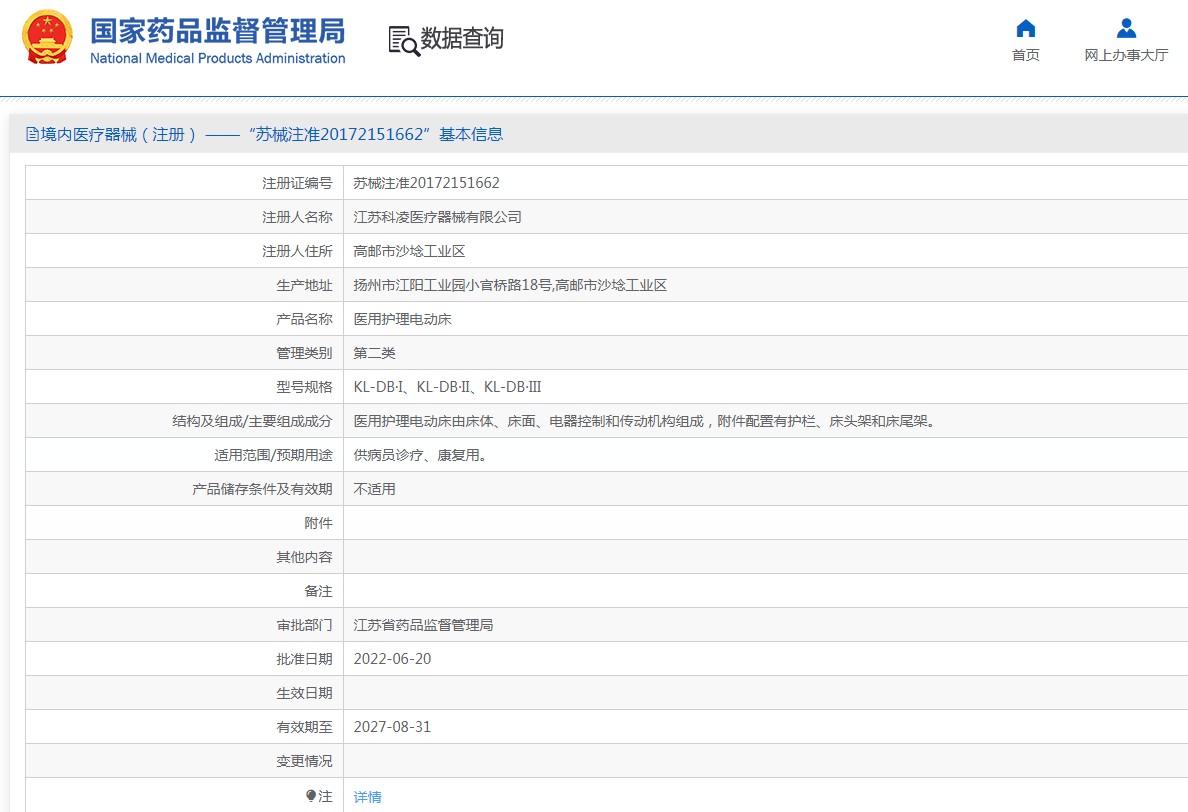Click the 注册人住所 label

(x=297, y=251)
